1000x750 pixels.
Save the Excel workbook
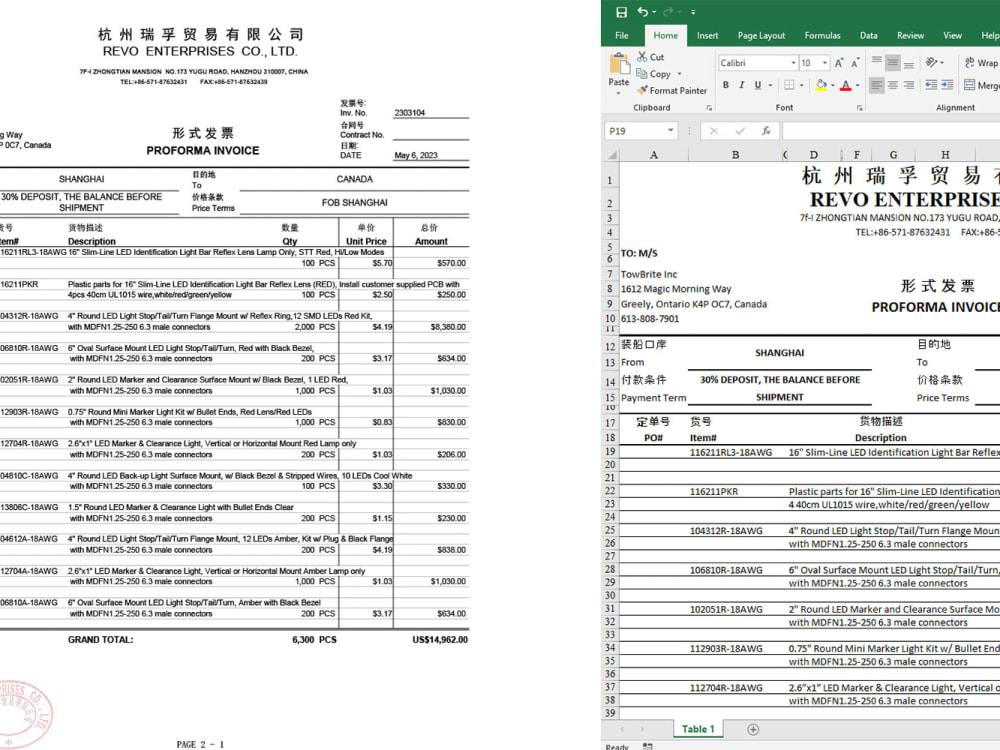pos(621,12)
